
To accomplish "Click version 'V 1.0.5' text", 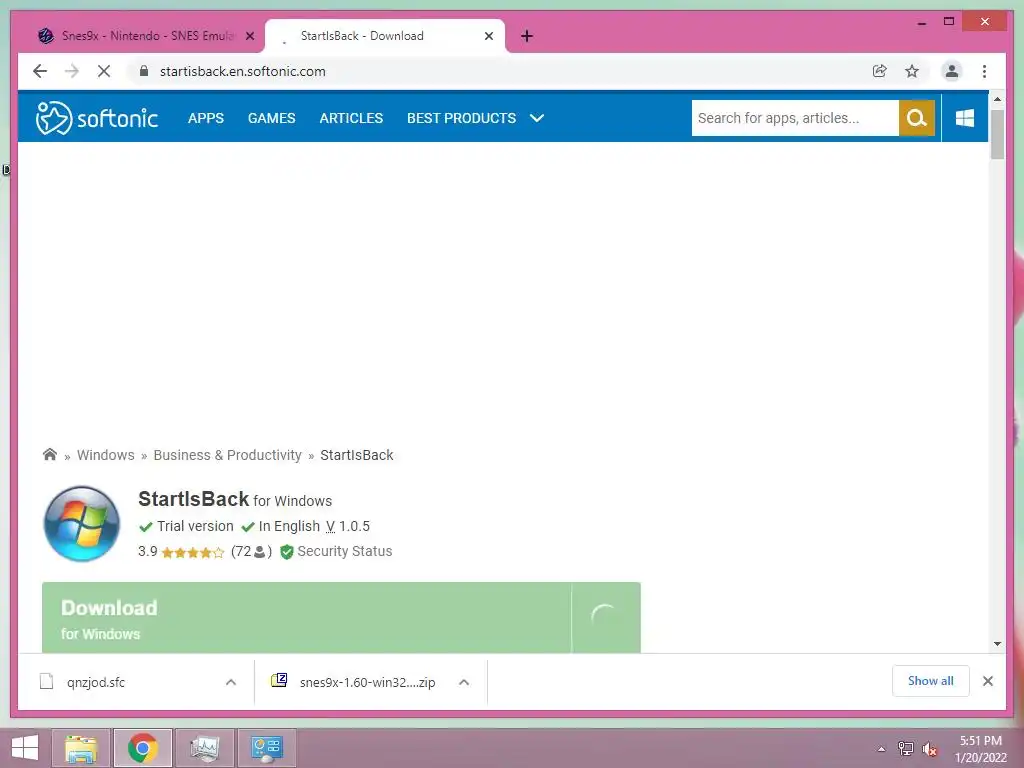I will [x=347, y=526].
